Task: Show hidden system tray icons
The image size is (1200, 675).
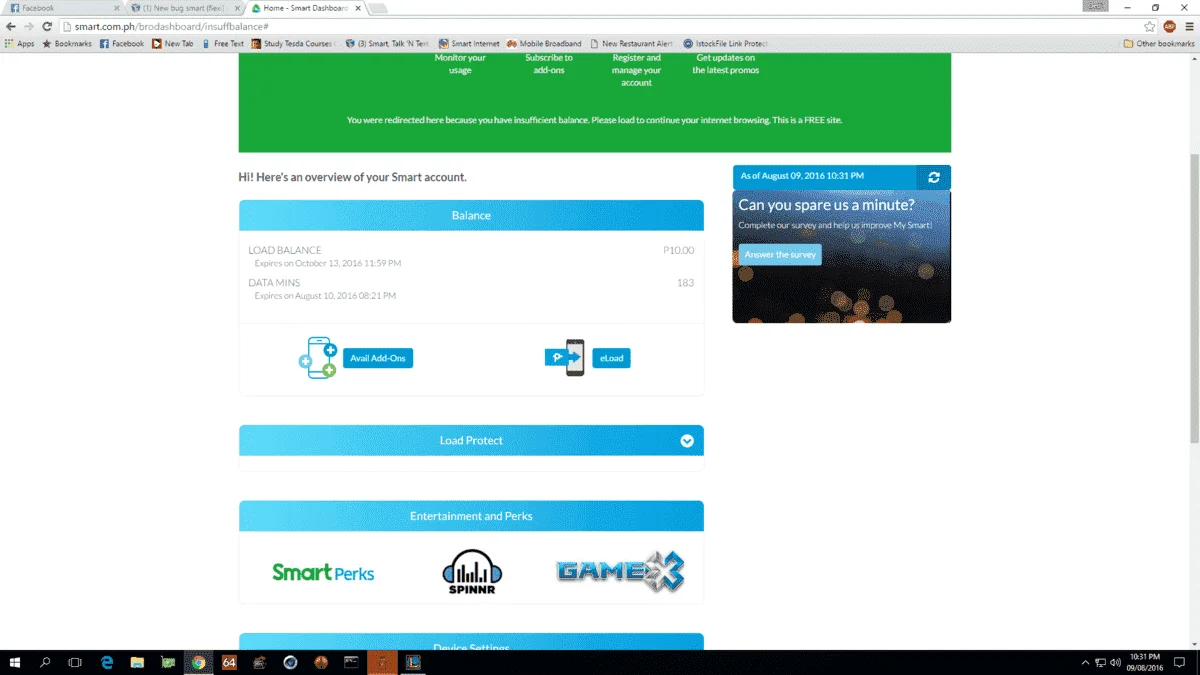Action: (x=1086, y=662)
